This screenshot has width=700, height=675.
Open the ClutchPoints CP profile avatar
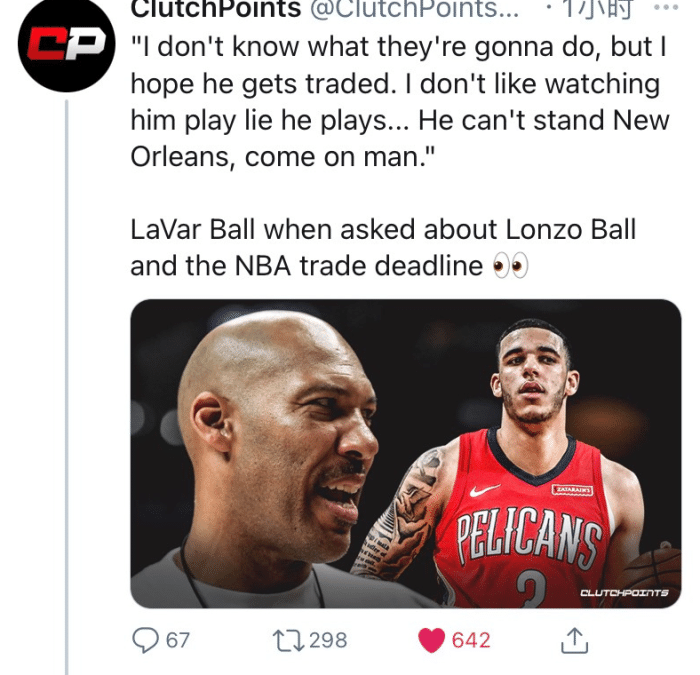coord(67,44)
